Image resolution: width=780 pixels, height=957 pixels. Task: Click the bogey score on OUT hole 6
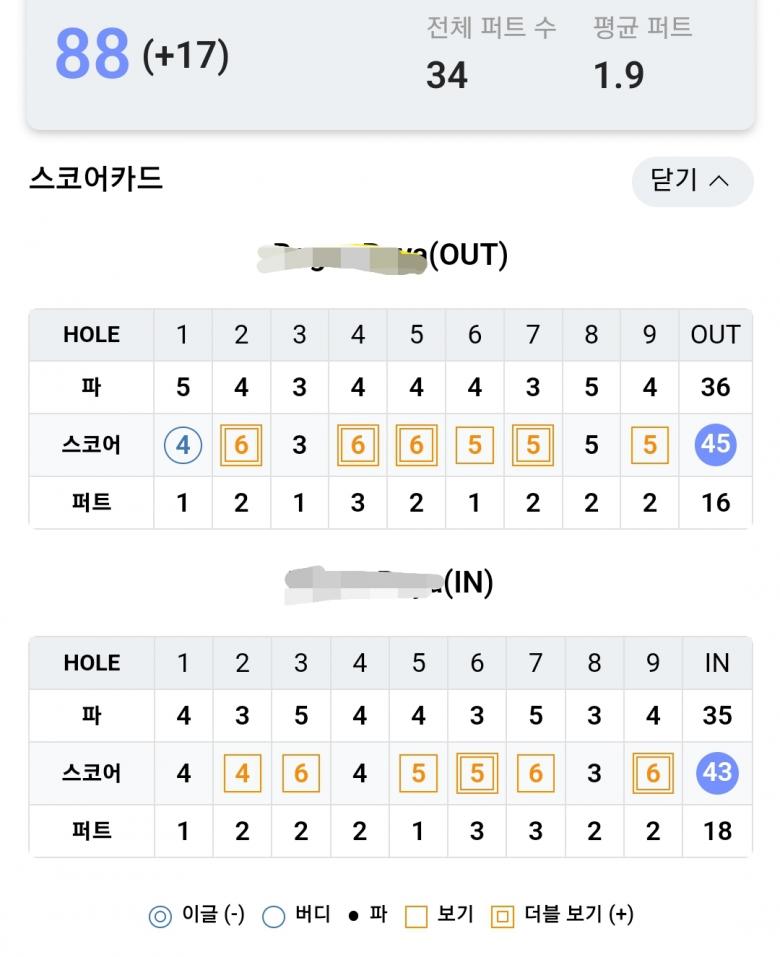click(475, 445)
